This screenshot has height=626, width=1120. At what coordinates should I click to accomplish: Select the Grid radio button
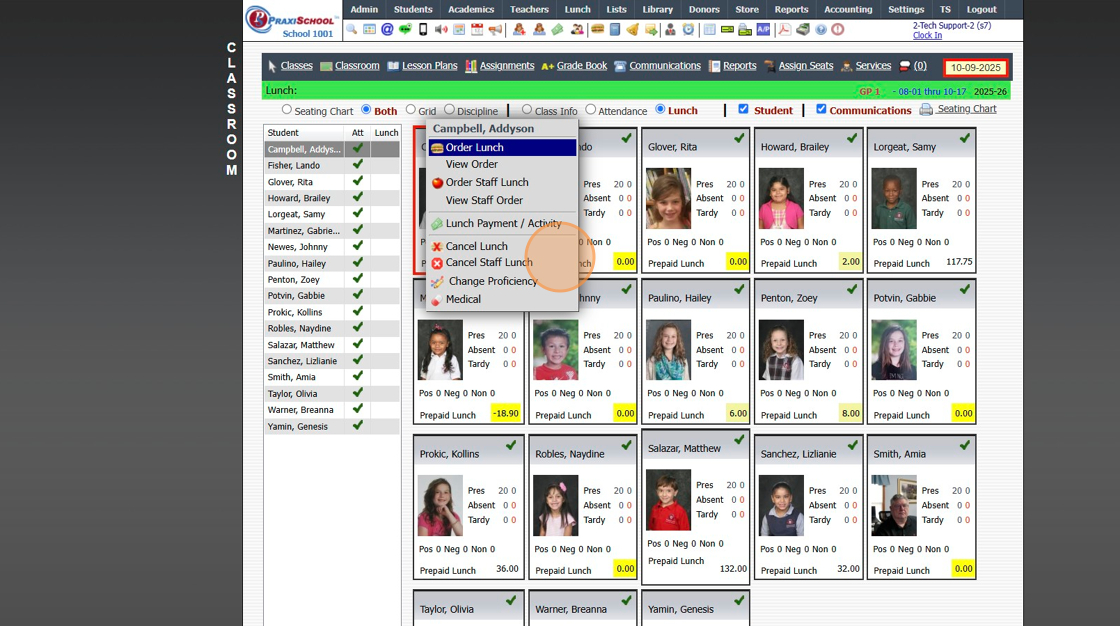pyautogui.click(x=411, y=109)
